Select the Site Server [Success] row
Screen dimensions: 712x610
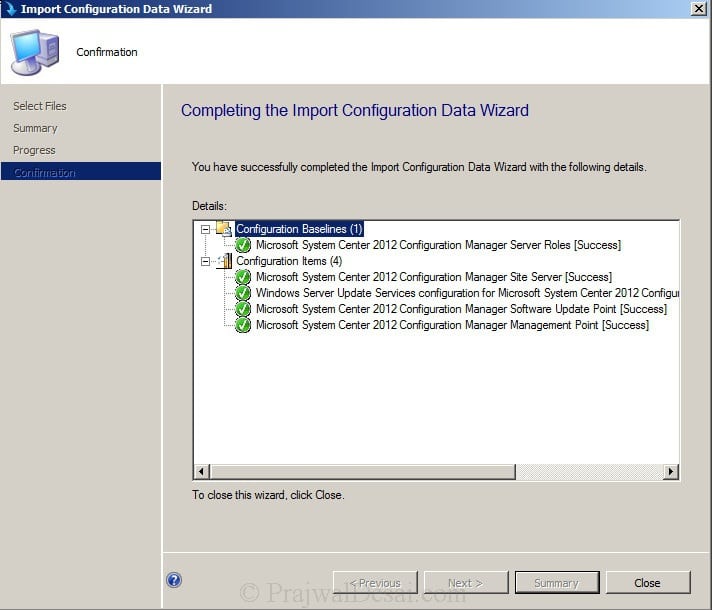tap(434, 277)
